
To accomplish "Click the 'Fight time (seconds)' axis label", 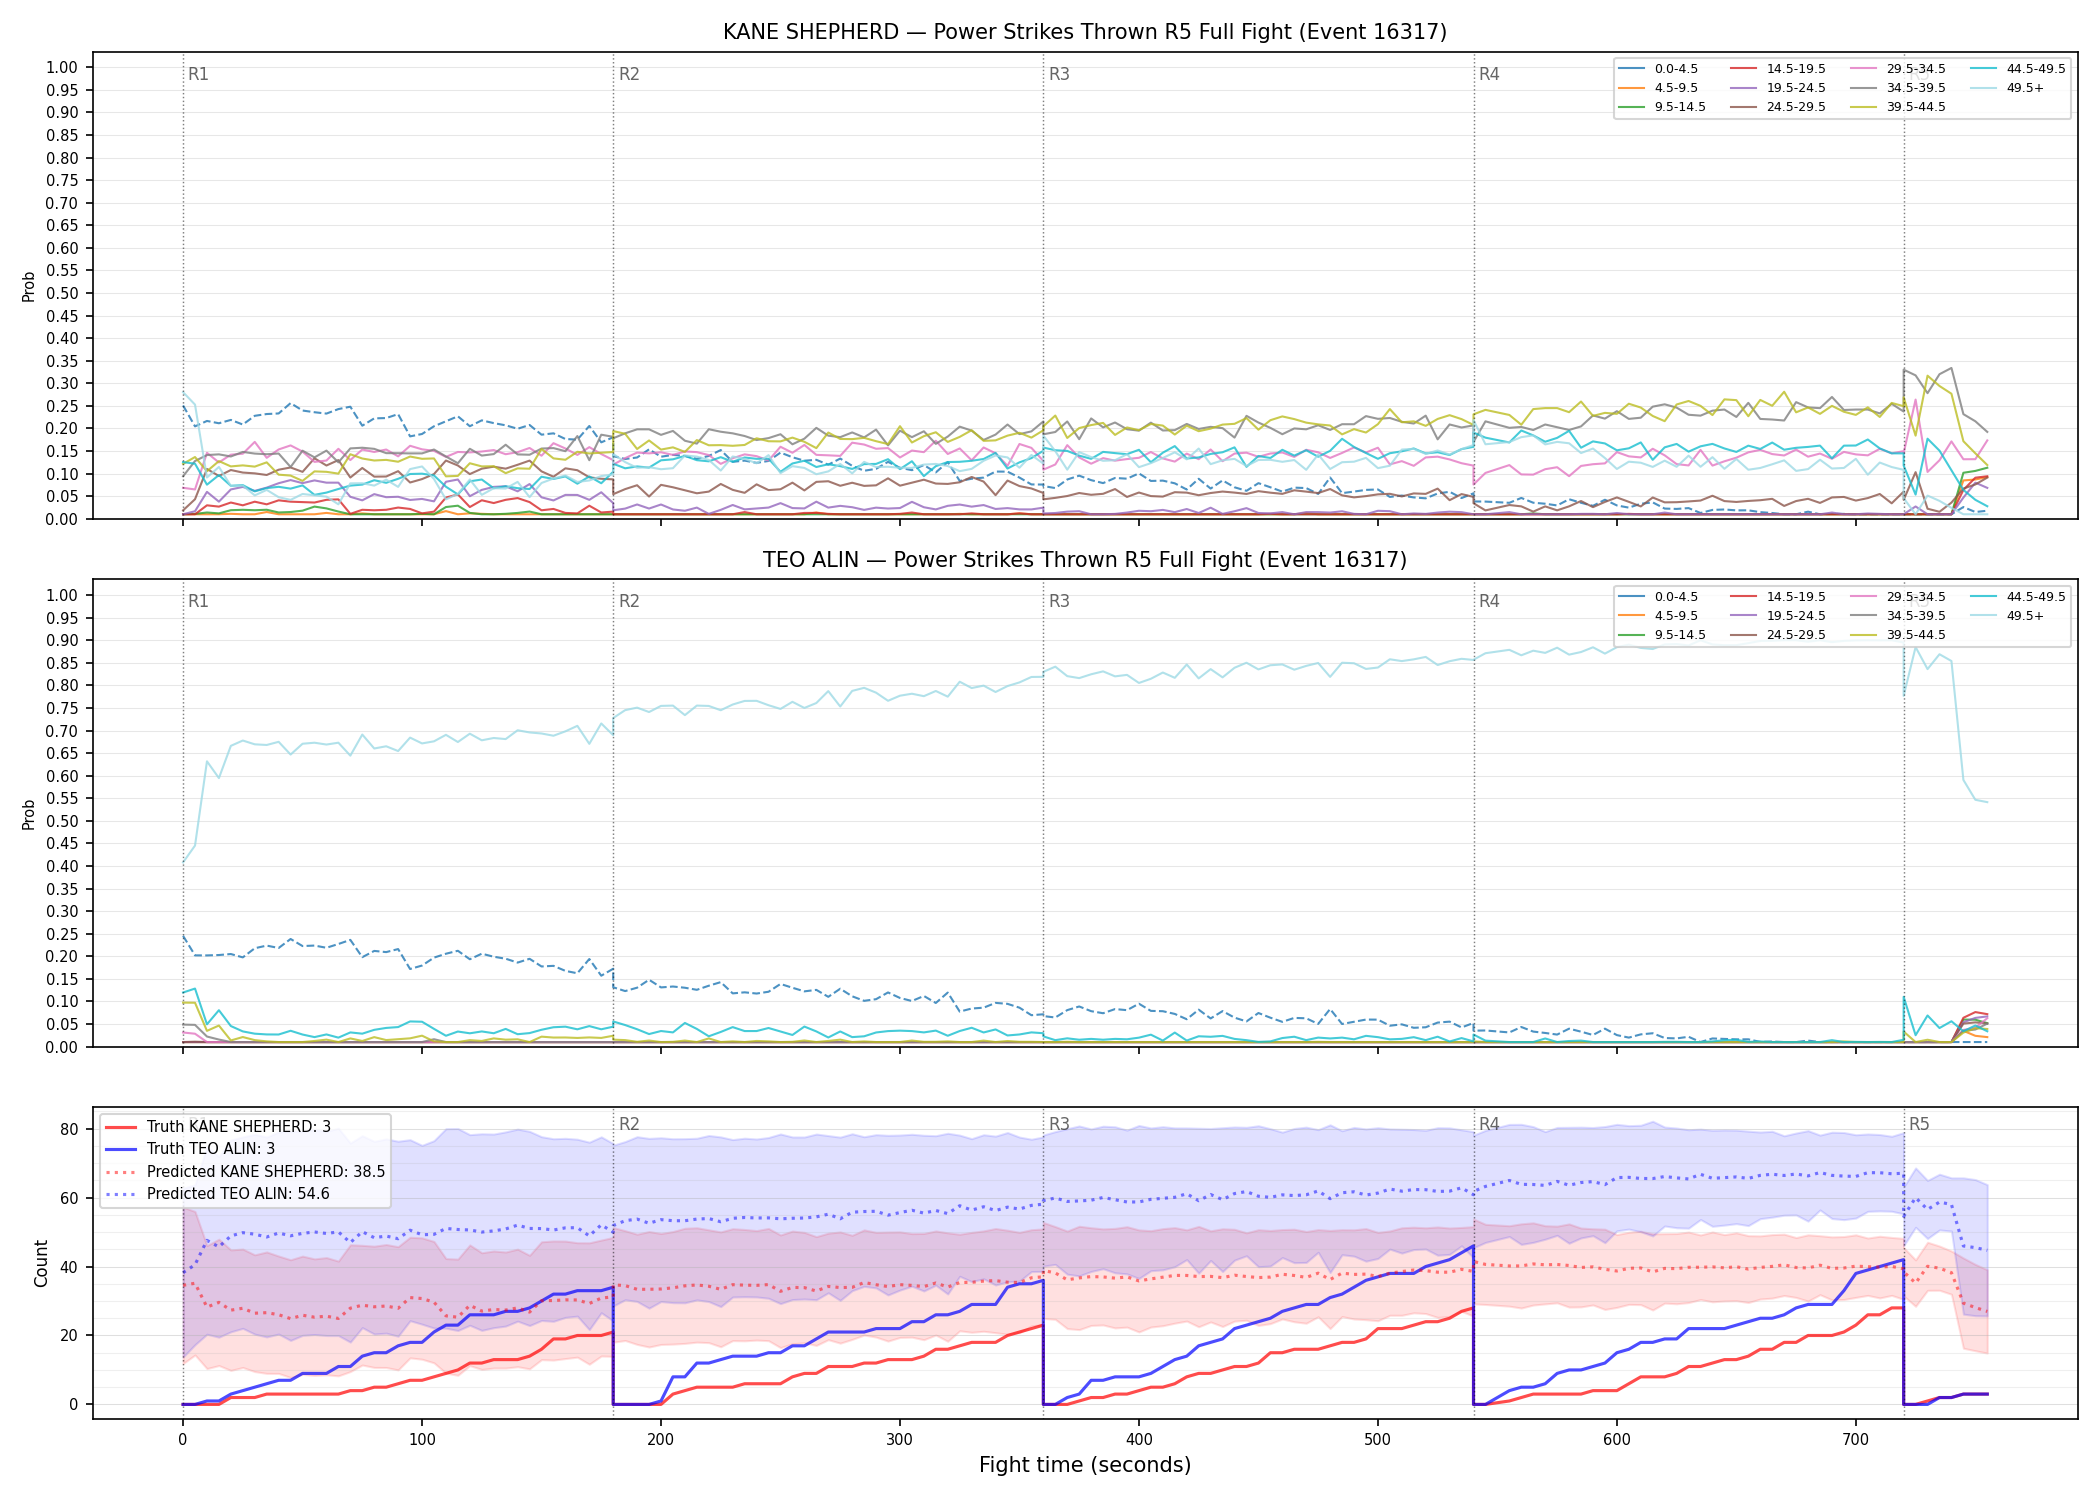I will point(1085,1465).
